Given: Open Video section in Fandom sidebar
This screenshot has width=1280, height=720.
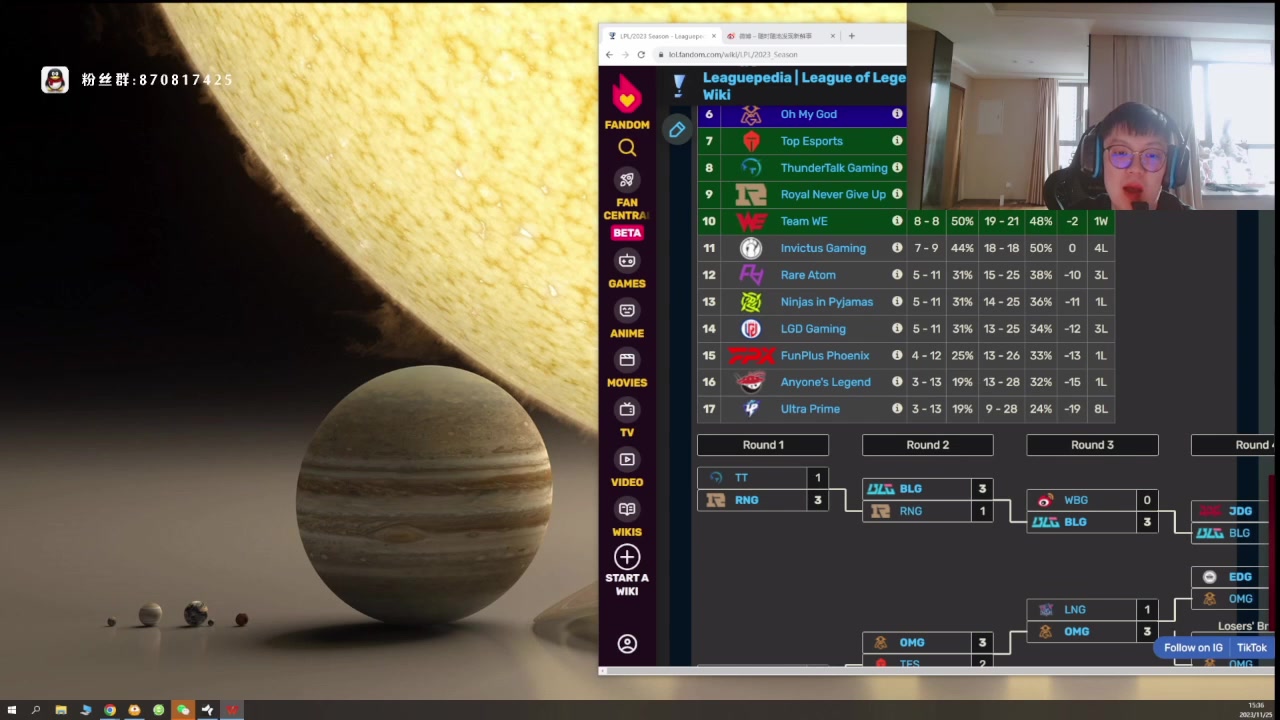Looking at the screenshot, I should (627, 469).
